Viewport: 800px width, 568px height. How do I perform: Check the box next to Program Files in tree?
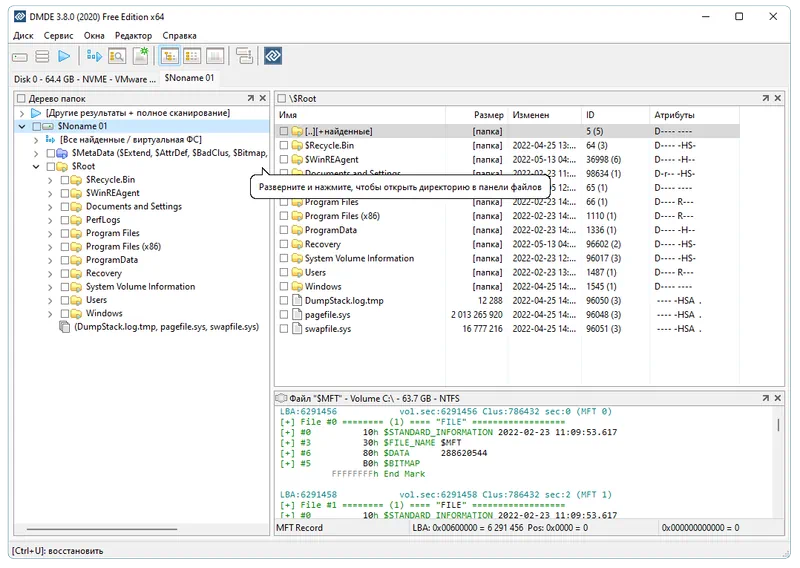coord(65,233)
